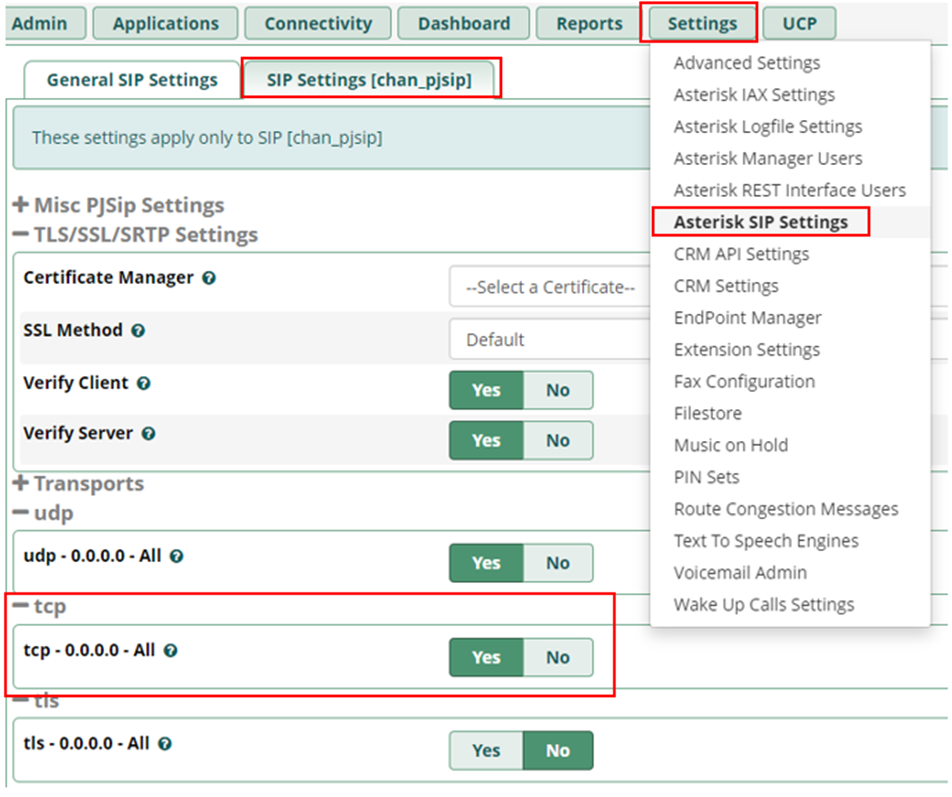Keep tls transport set to No
This screenshot has width=952, height=797.
click(x=558, y=751)
